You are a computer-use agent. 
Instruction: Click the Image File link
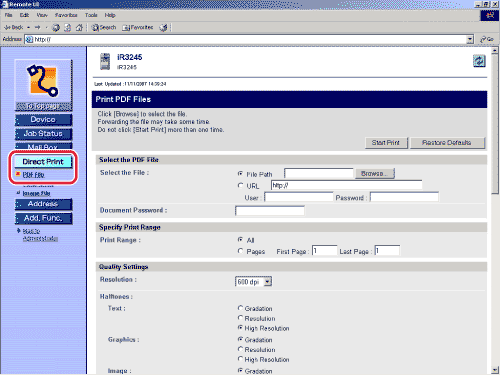point(36,193)
